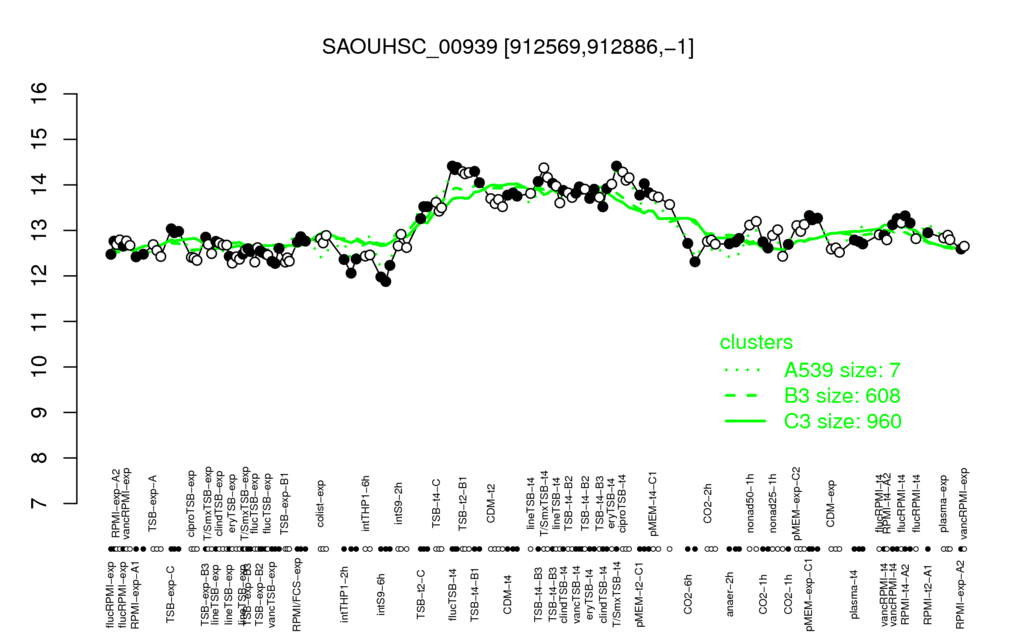Select x-axis label 'anaer-2h'
1024x640 pixels.
[x=729, y=594]
